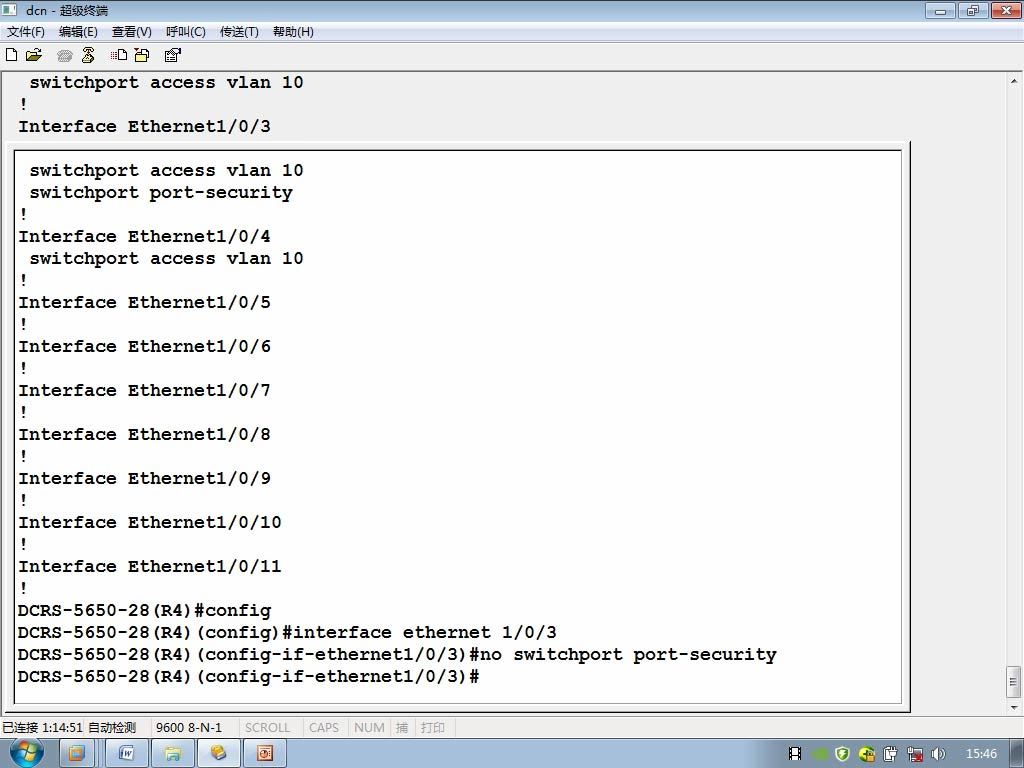Image resolution: width=1024 pixels, height=768 pixels.
Task: Click the 'Interface Ethernet1/0/6' line
Action: [x=144, y=347]
